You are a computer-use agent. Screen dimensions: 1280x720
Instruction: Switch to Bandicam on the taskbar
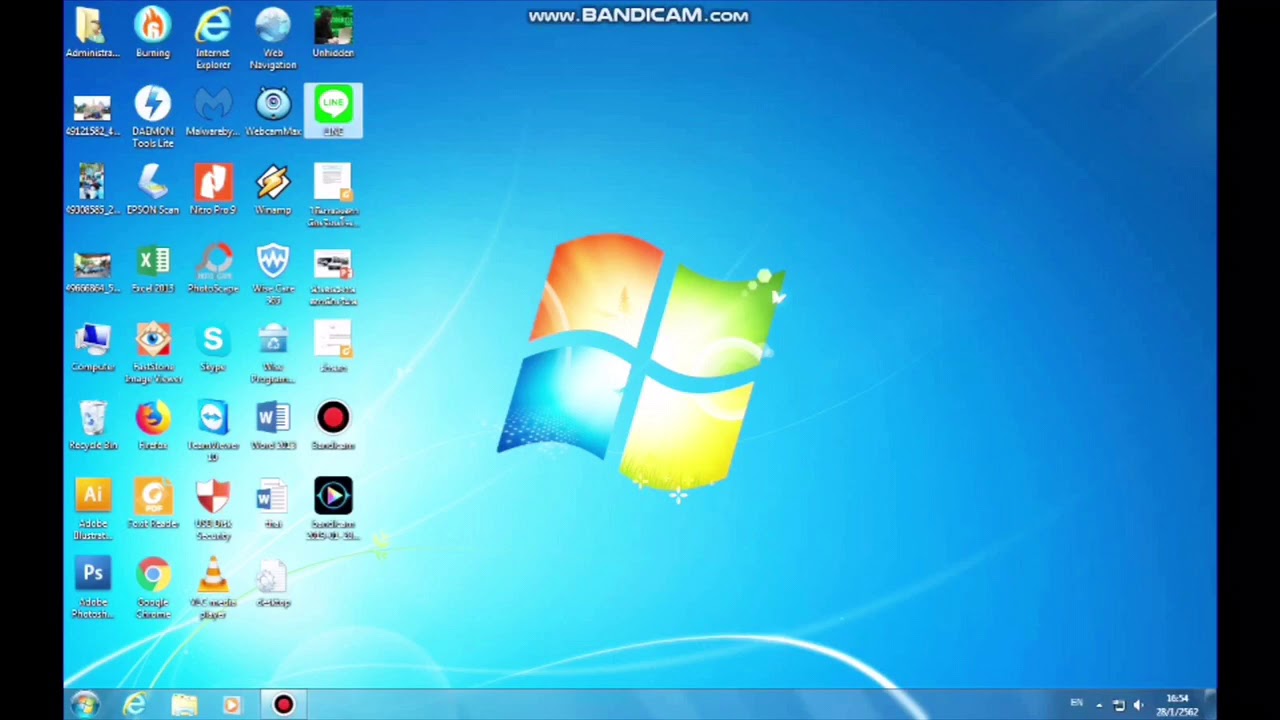[x=284, y=705]
